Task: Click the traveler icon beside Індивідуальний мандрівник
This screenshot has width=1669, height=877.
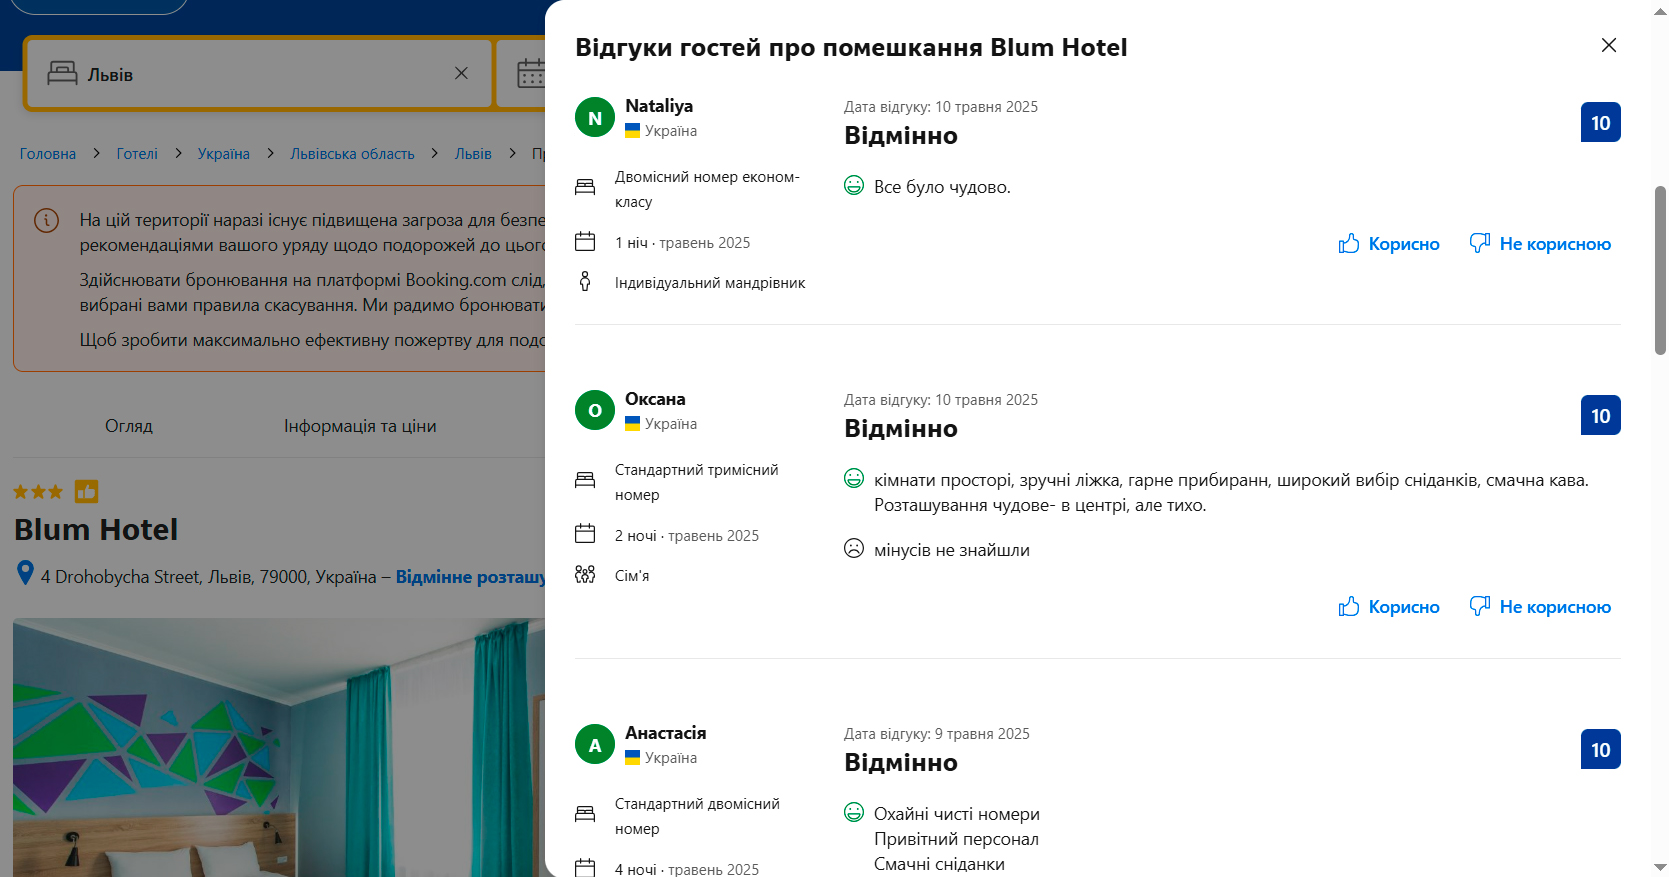Action: [585, 282]
